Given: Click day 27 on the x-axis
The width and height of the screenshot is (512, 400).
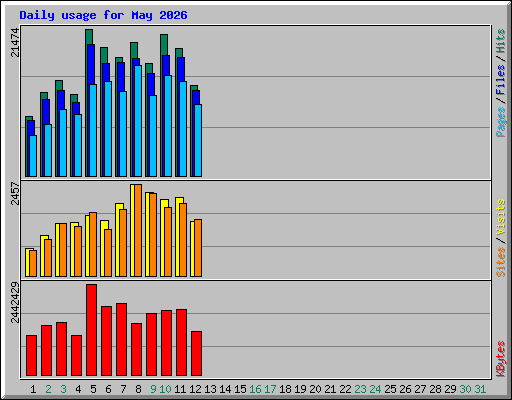Looking at the screenshot, I should pos(420,389).
